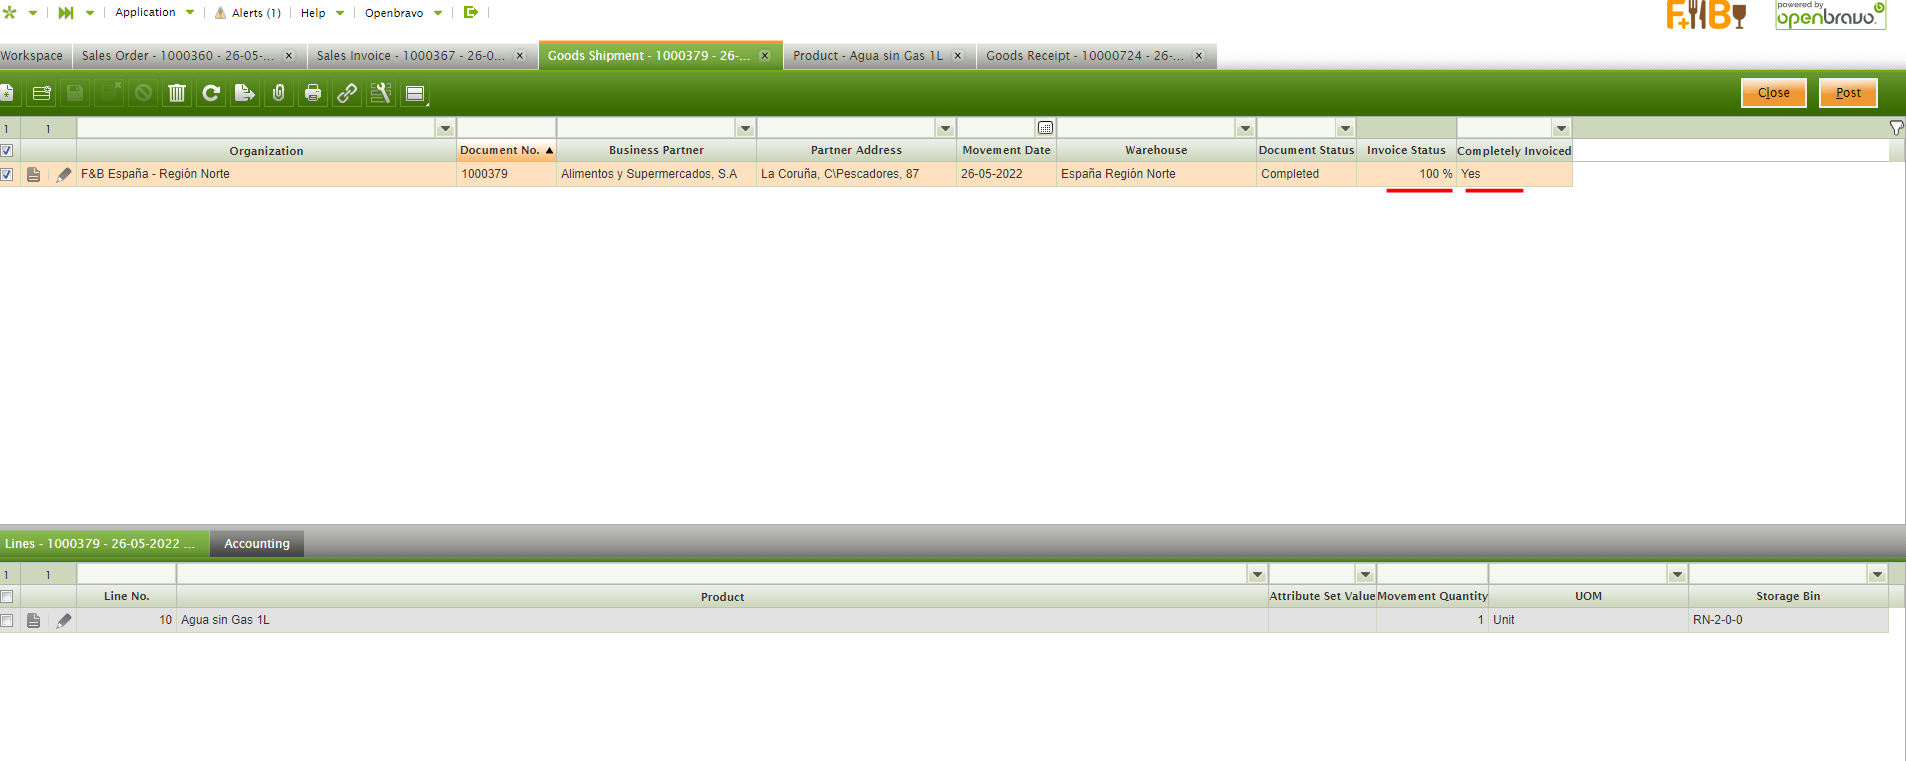Screen dimensions: 1906x761
Task: Toggle select-all checkbox in shipment header
Action: [7, 150]
